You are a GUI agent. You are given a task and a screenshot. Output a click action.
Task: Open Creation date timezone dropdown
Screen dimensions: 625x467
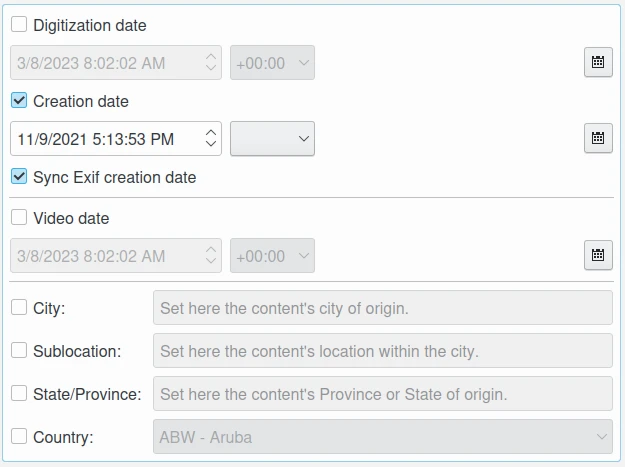pyautogui.click(x=272, y=139)
